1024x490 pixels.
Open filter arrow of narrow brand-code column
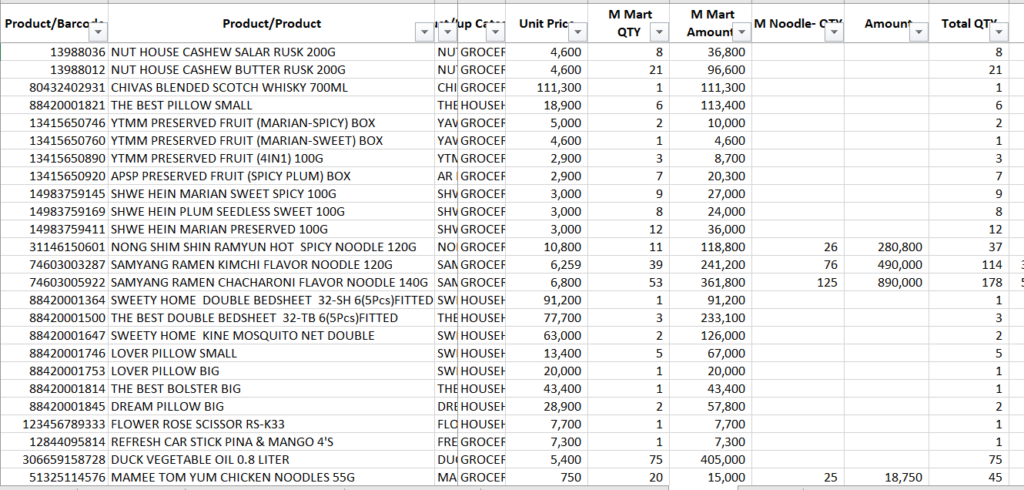(x=447, y=32)
